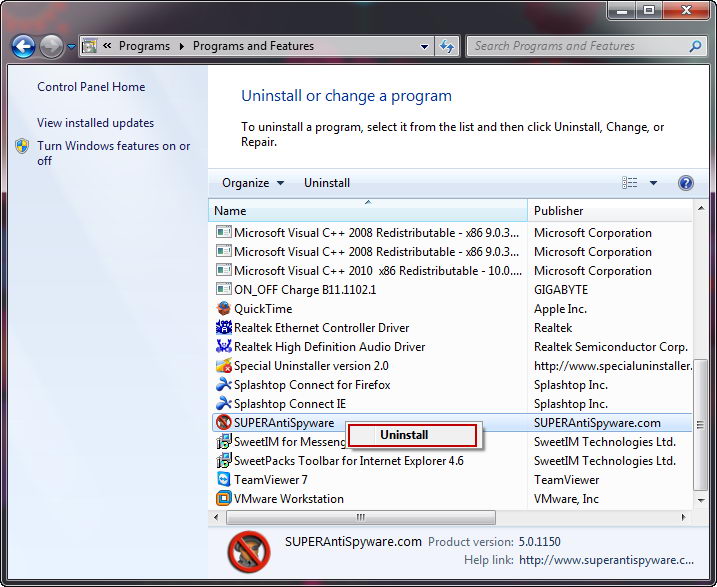This screenshot has height=587, width=717.
Task: Click the SUPERAntiSpyware list icon
Action: [223, 422]
